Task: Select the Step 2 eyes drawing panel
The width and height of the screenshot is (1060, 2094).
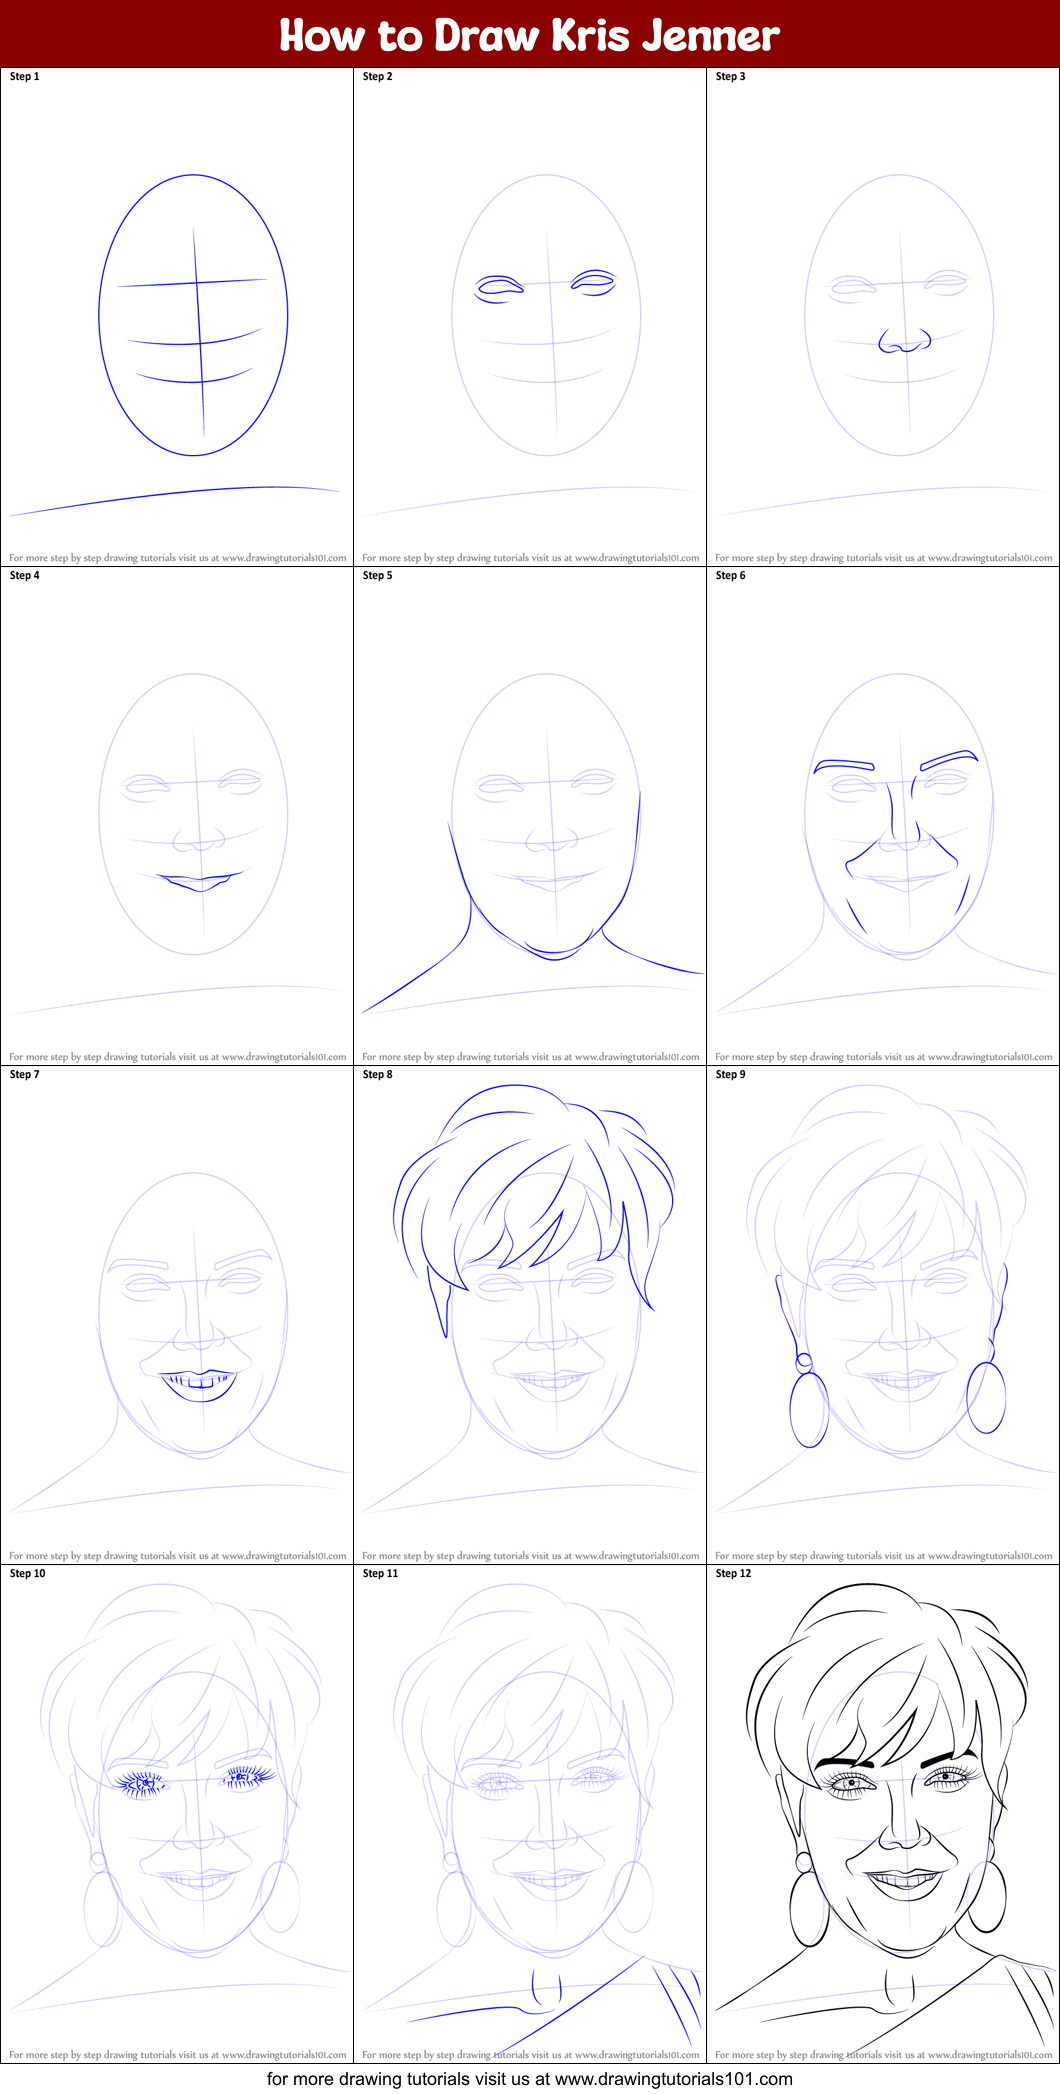Action: (530, 317)
